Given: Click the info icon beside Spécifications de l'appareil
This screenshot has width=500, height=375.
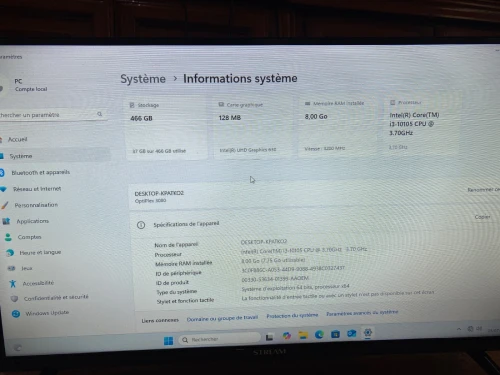Looking at the screenshot, I should pos(141,225).
